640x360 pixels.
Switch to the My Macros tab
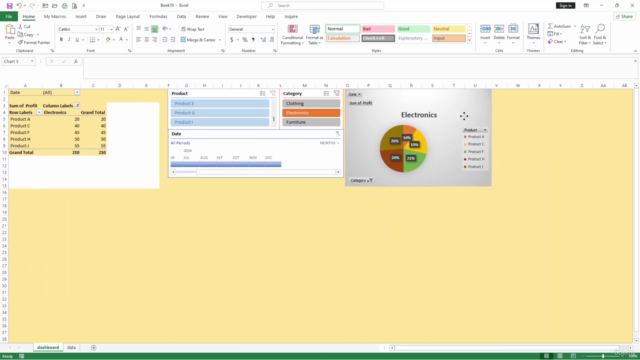[55, 16]
